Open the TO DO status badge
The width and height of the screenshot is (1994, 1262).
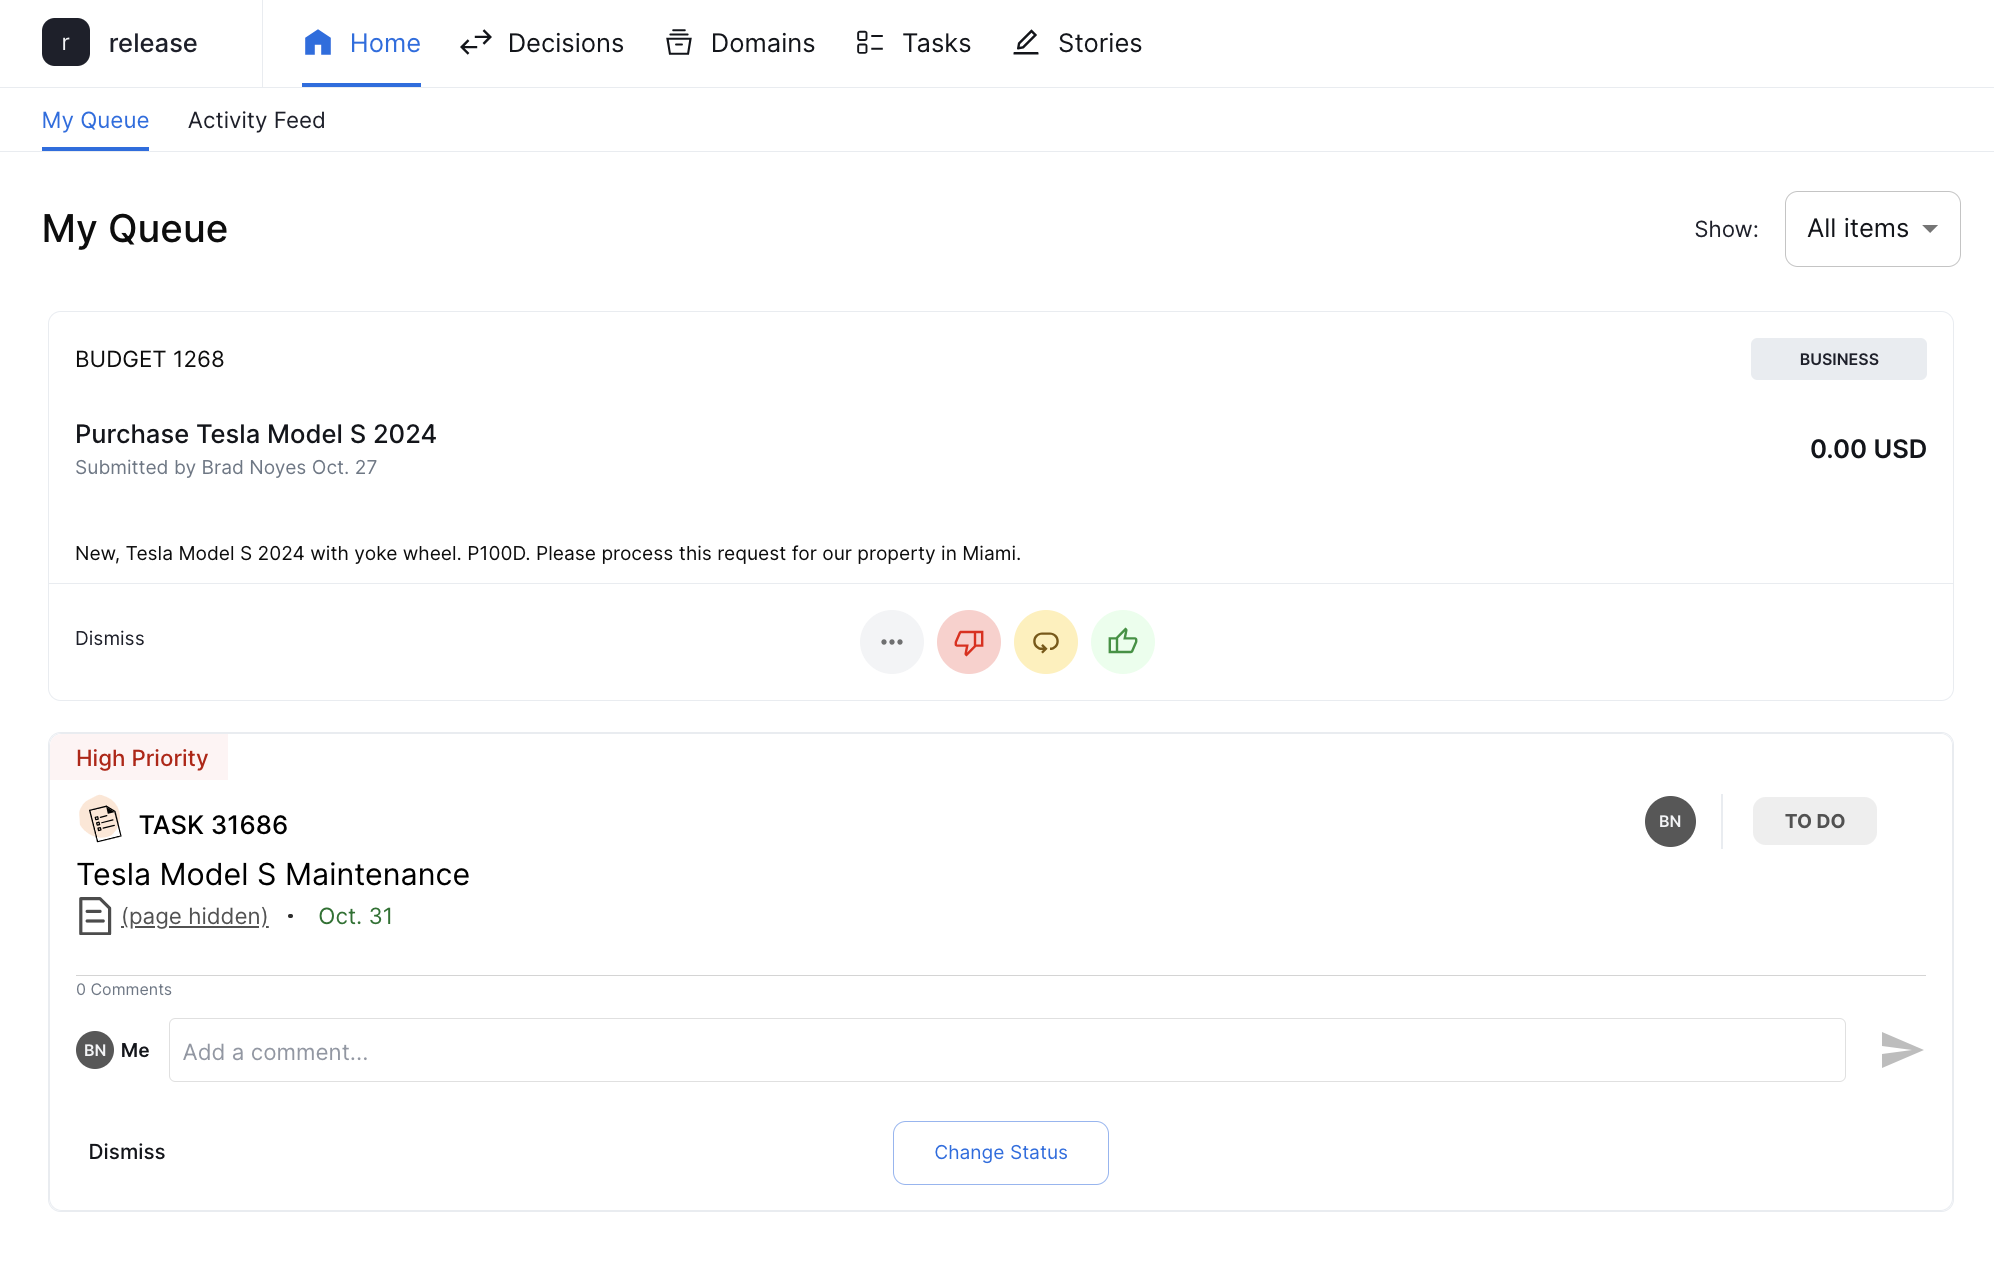(1813, 821)
